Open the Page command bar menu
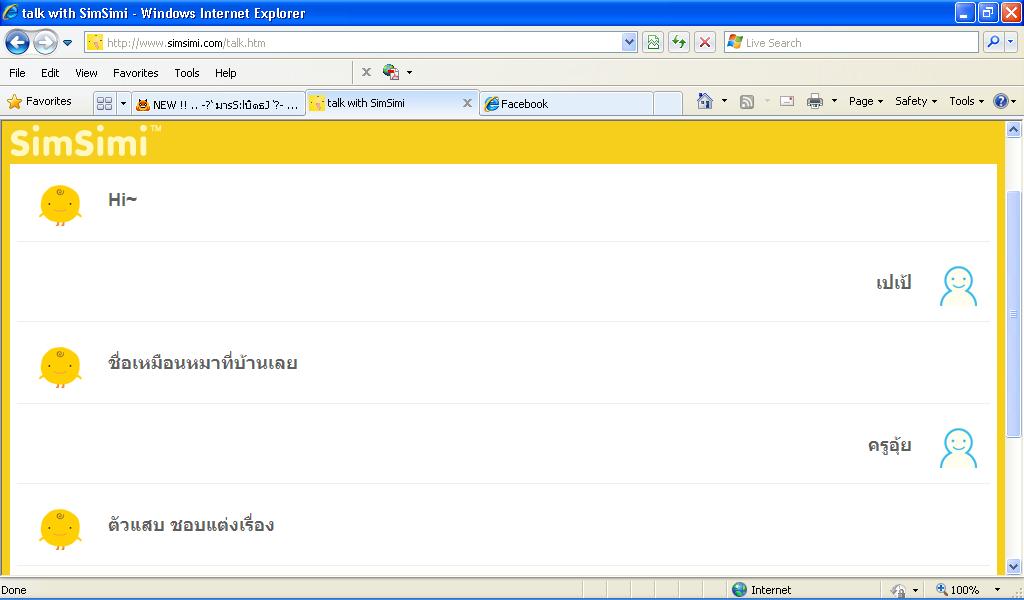Screen dimensions: 1024x600 point(866,101)
